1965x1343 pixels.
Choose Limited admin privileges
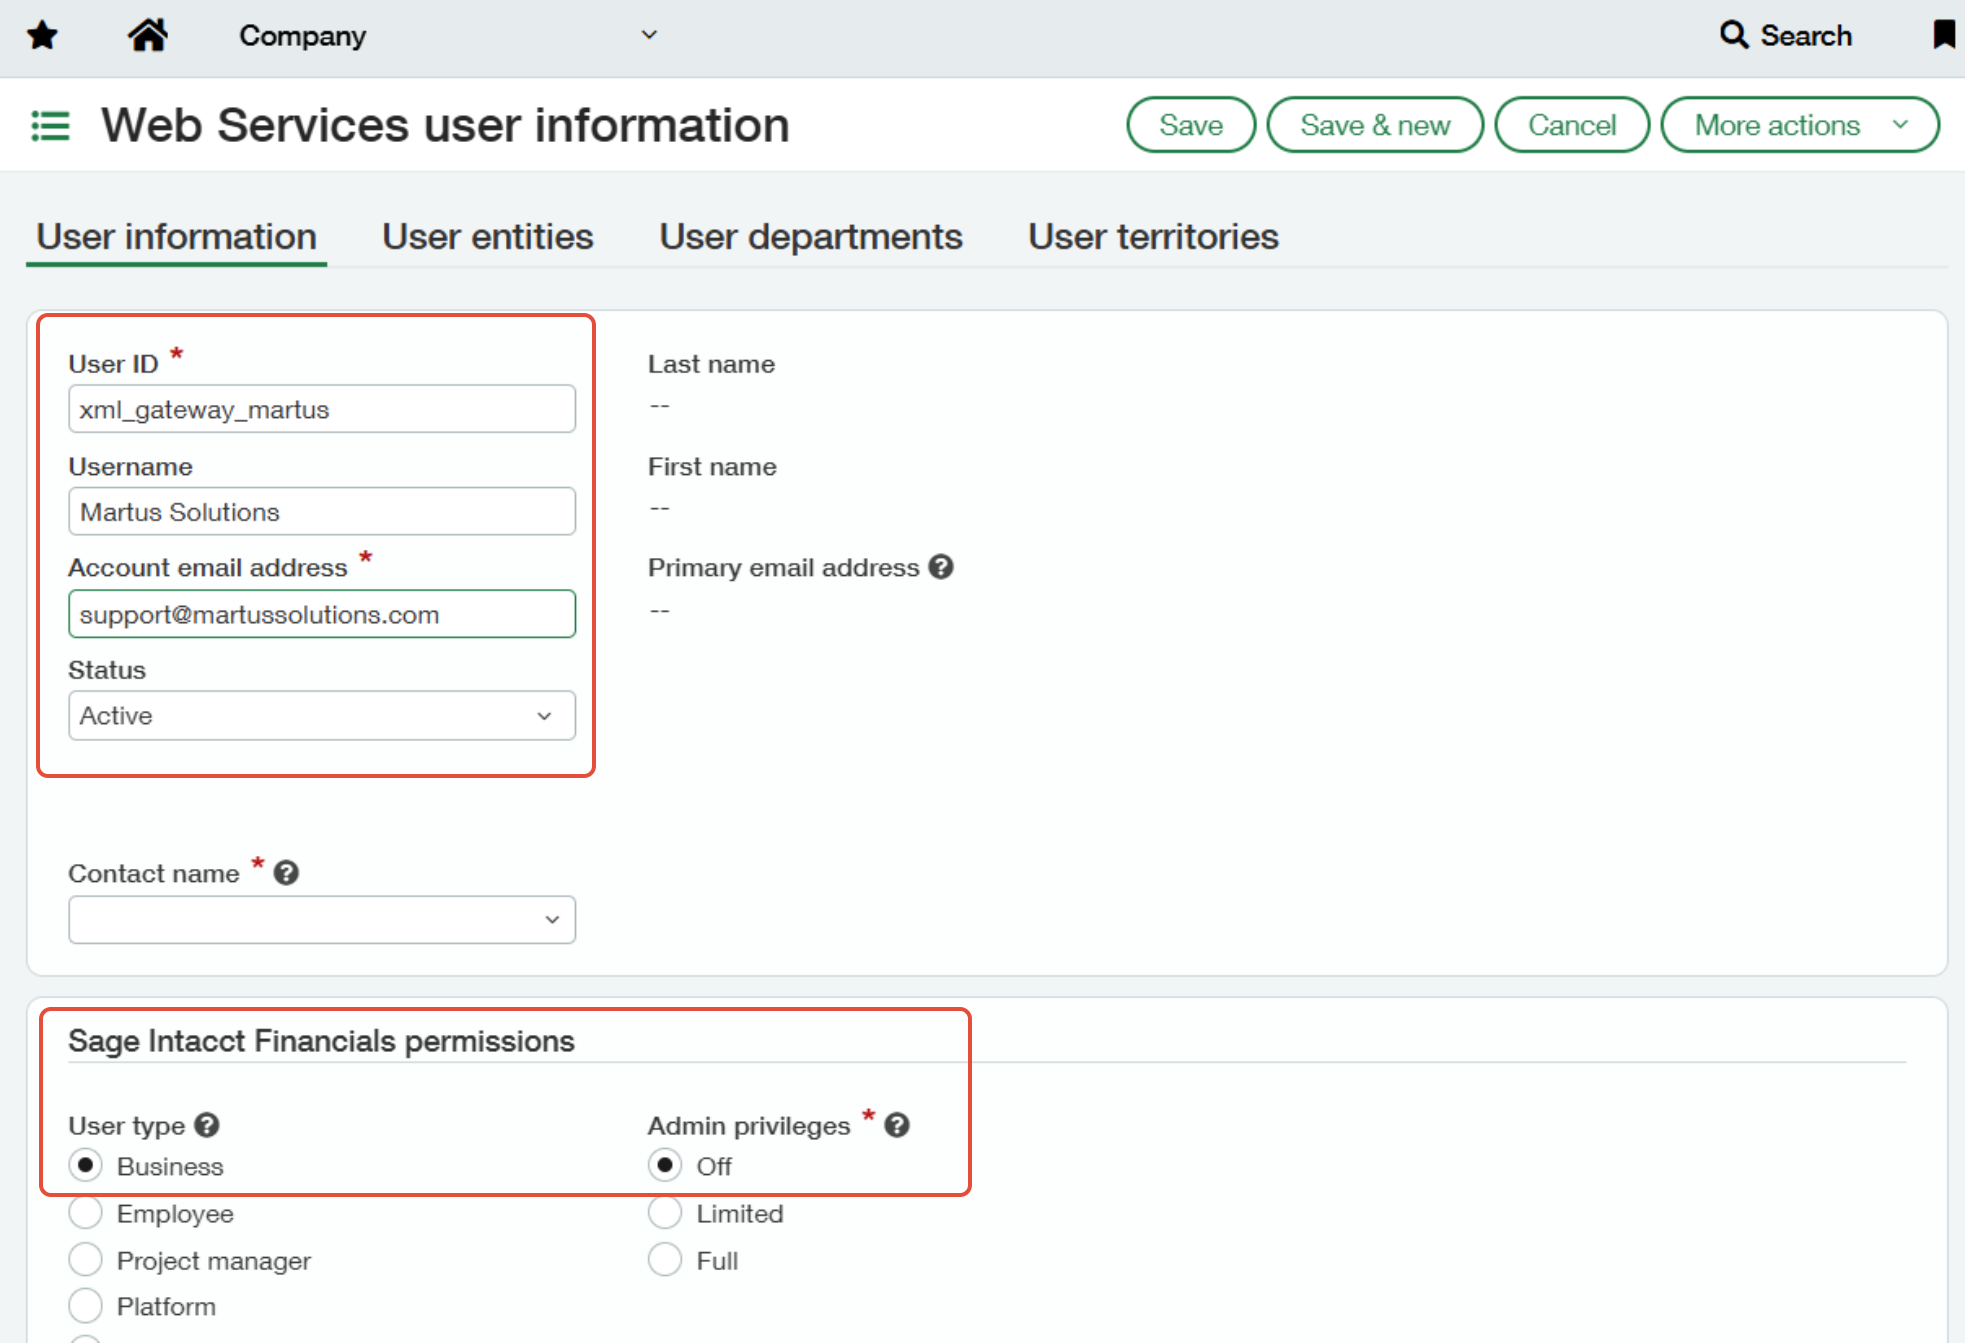665,1213
